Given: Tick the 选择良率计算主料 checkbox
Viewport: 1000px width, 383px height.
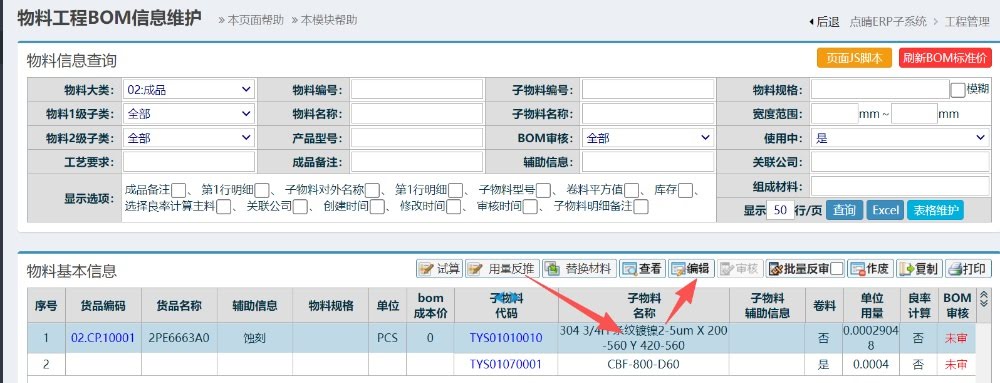Looking at the screenshot, I should tap(223, 206).
